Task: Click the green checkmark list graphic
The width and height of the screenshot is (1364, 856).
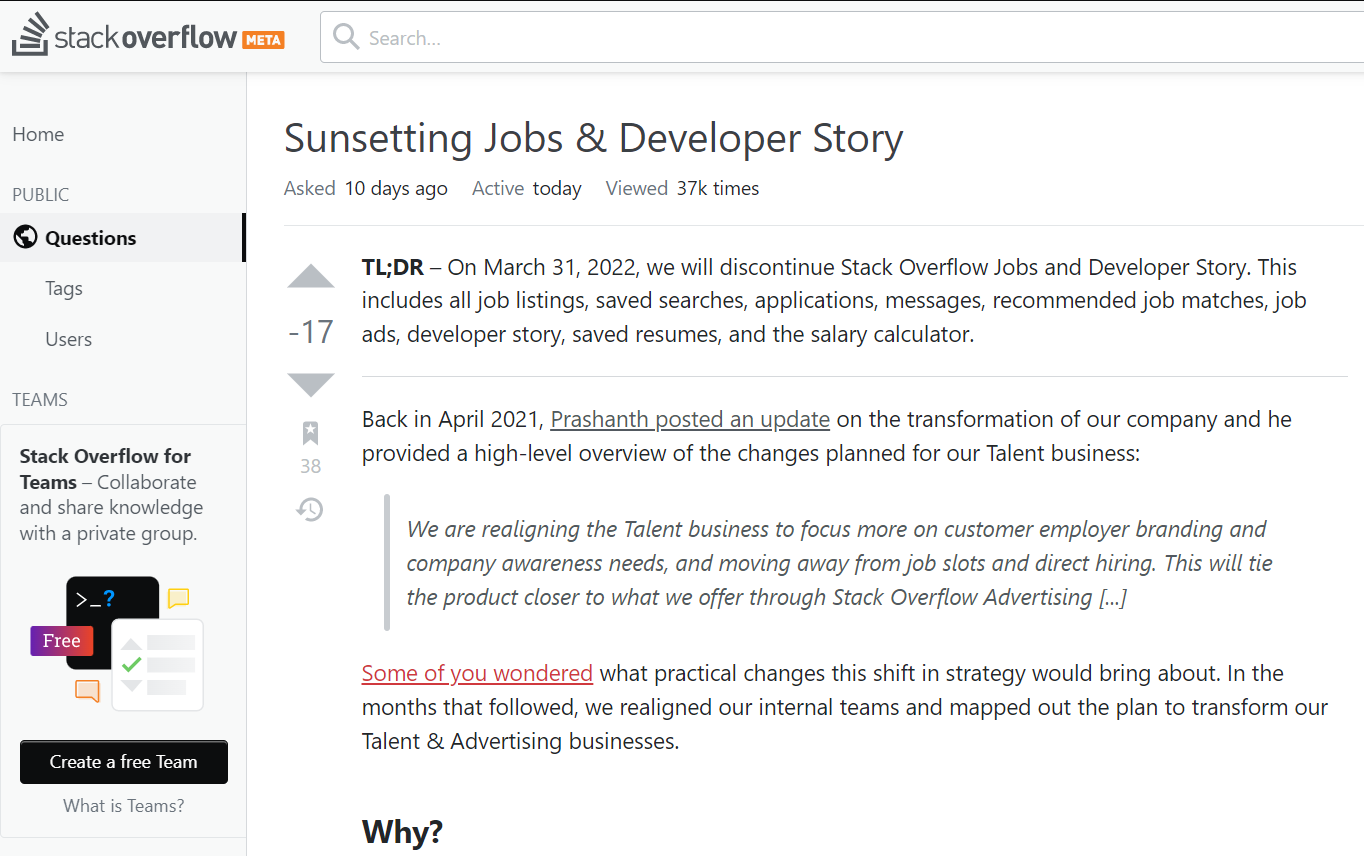Action: (x=157, y=664)
